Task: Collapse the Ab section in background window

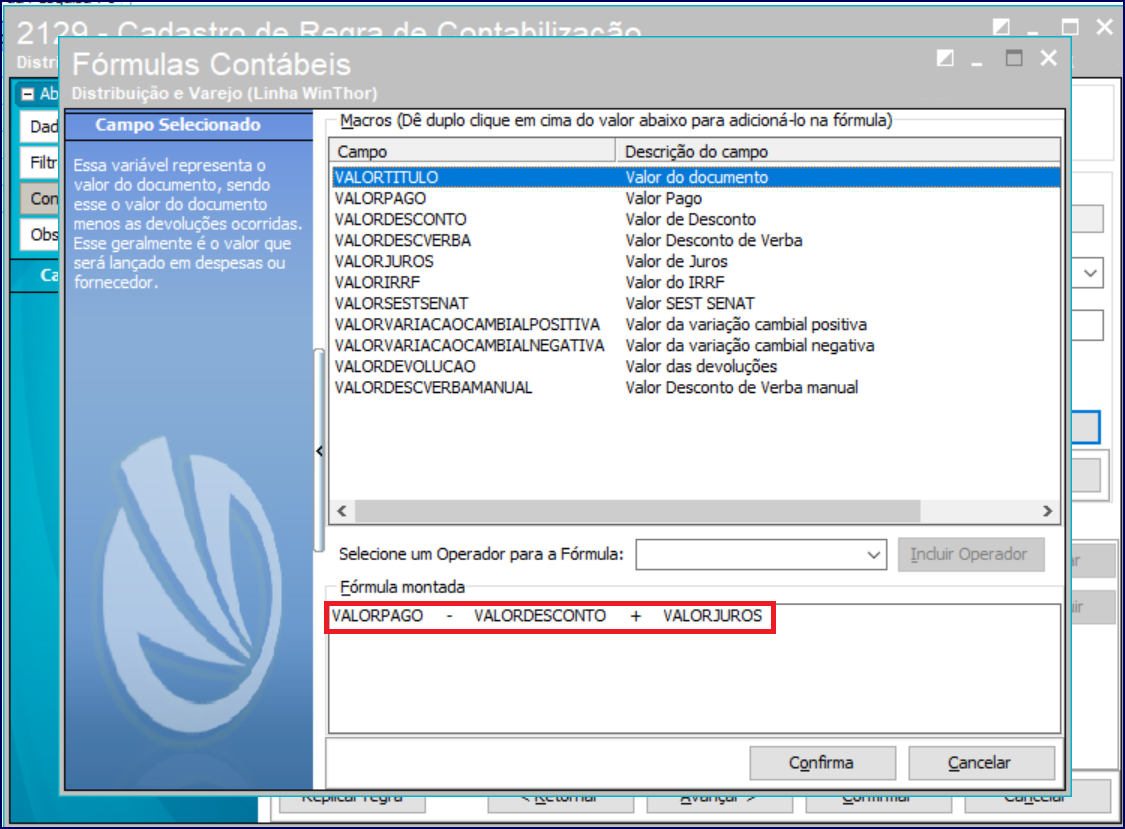Action: coord(28,94)
